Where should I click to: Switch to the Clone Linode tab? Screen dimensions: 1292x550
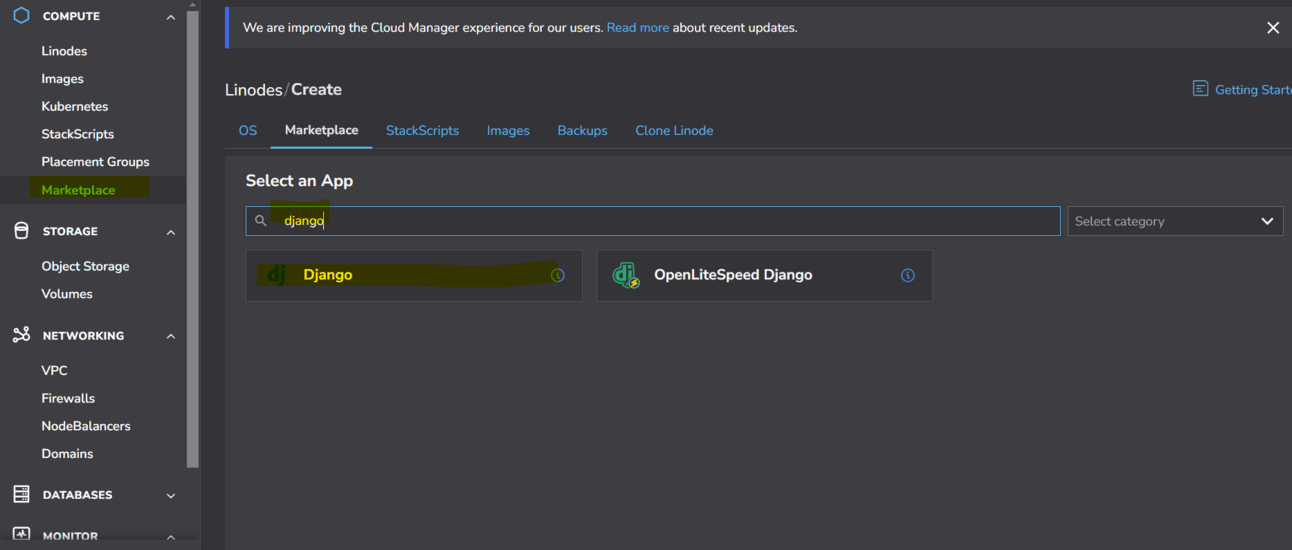pos(674,130)
